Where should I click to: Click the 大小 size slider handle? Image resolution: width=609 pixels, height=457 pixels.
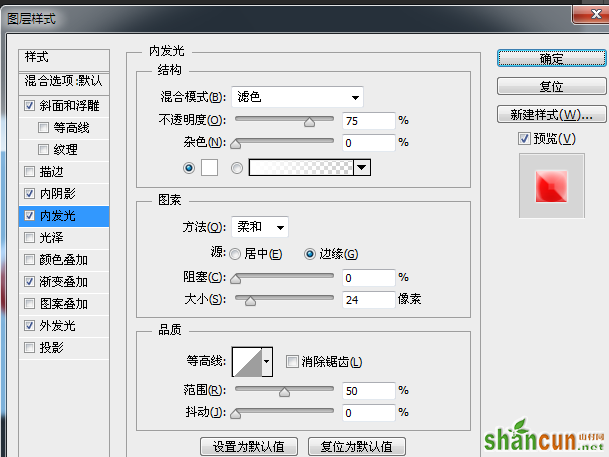[251, 301]
